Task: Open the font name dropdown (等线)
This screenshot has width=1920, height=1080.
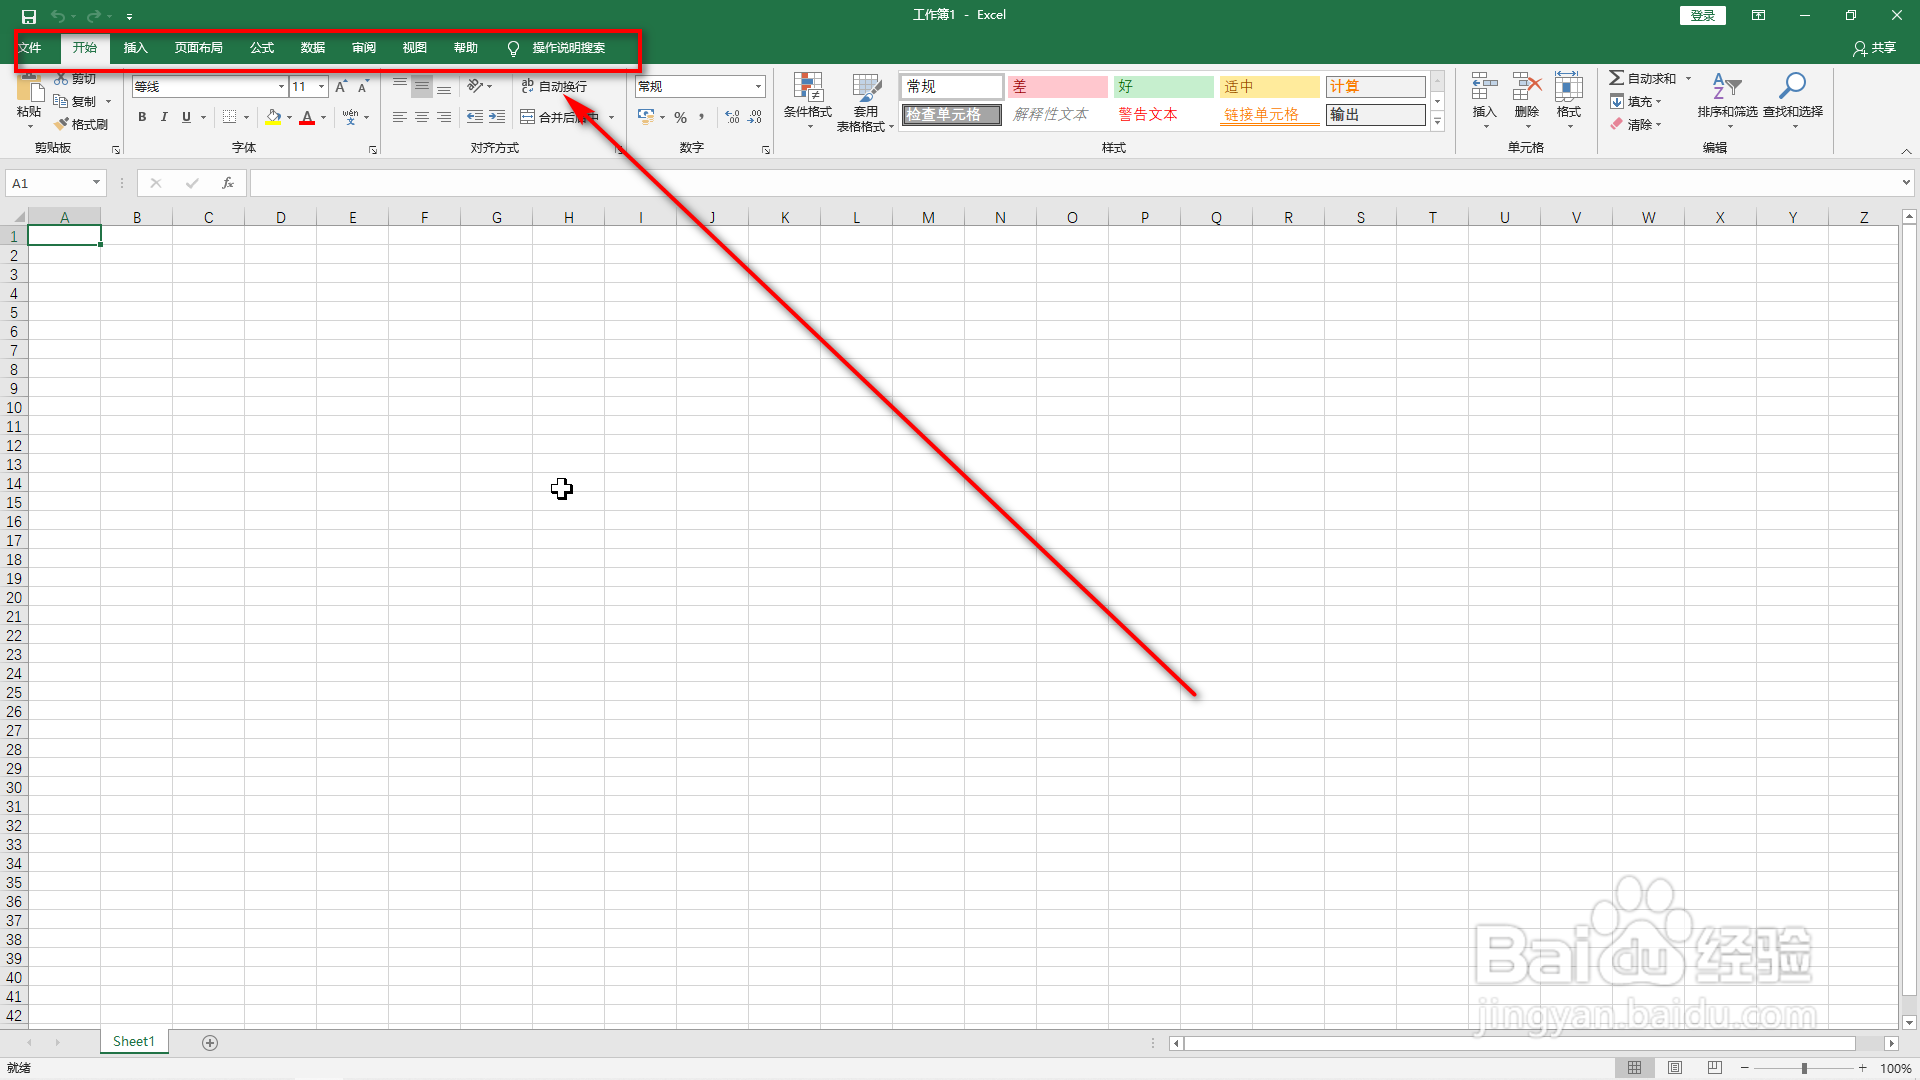Action: pos(281,87)
